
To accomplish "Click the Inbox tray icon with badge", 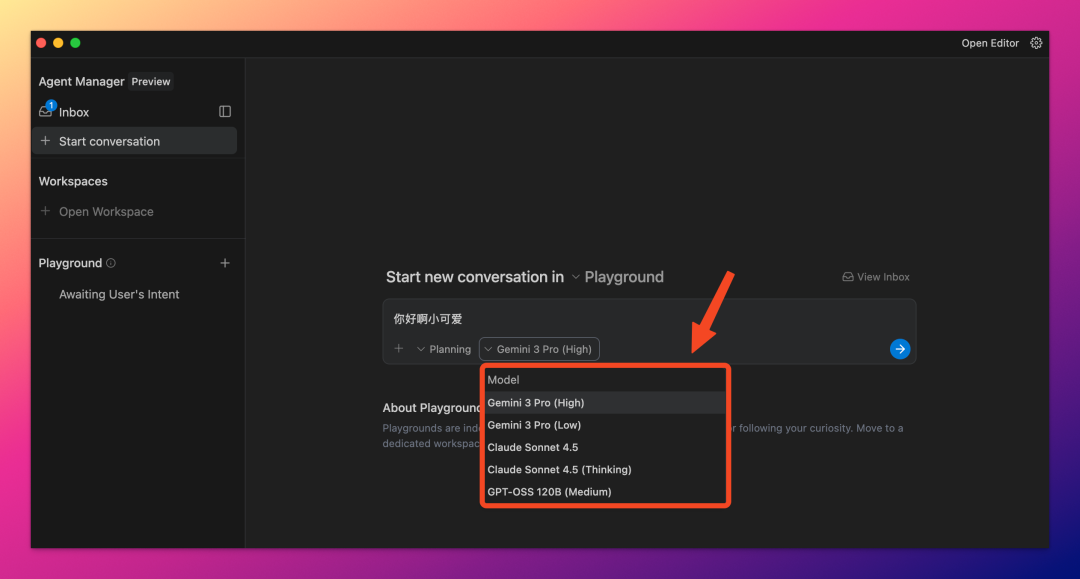I will point(46,111).
